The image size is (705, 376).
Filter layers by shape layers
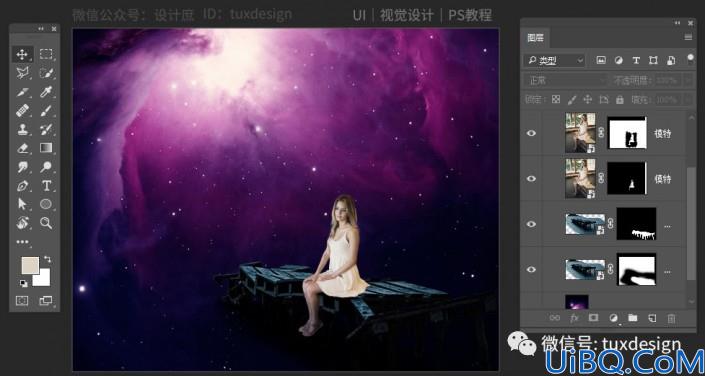pyautogui.click(x=654, y=61)
